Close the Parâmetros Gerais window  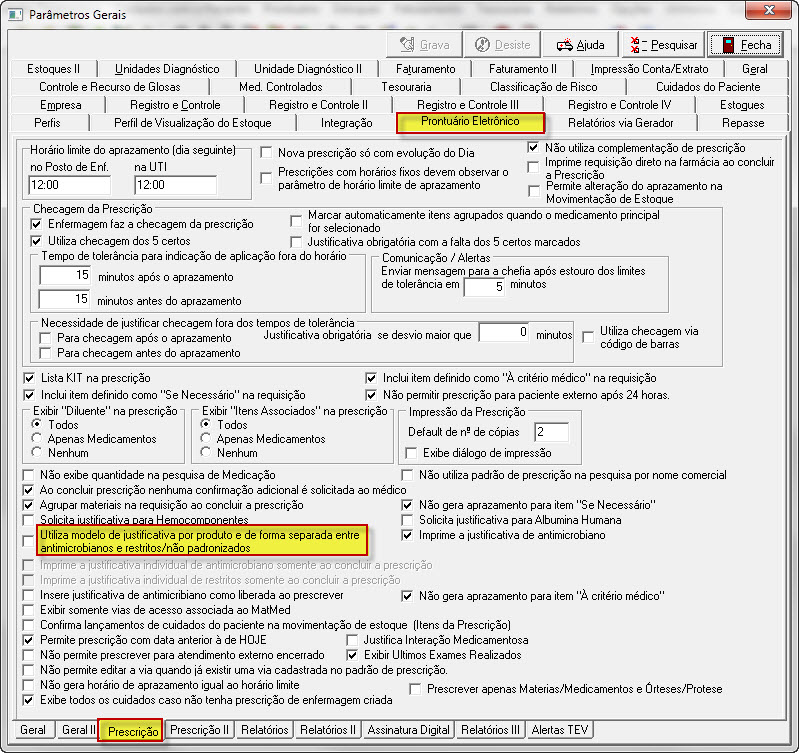(768, 10)
